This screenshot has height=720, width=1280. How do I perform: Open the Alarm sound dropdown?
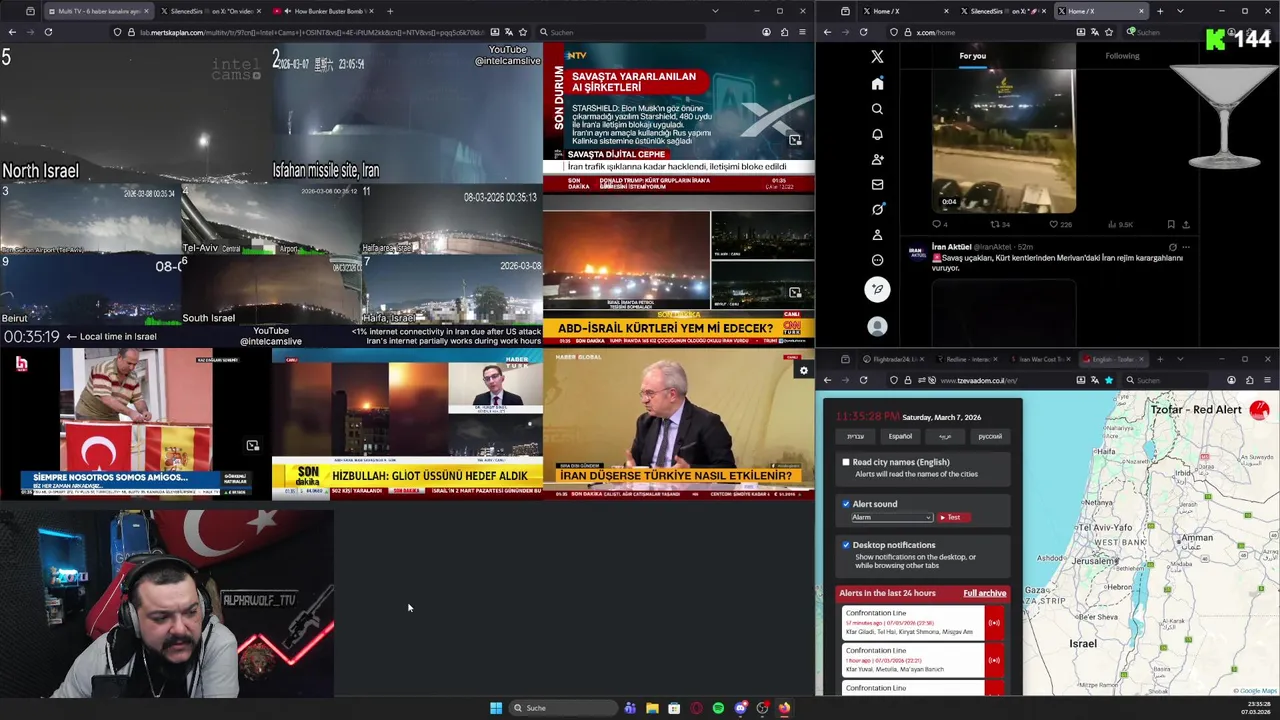pyautogui.click(x=891, y=517)
